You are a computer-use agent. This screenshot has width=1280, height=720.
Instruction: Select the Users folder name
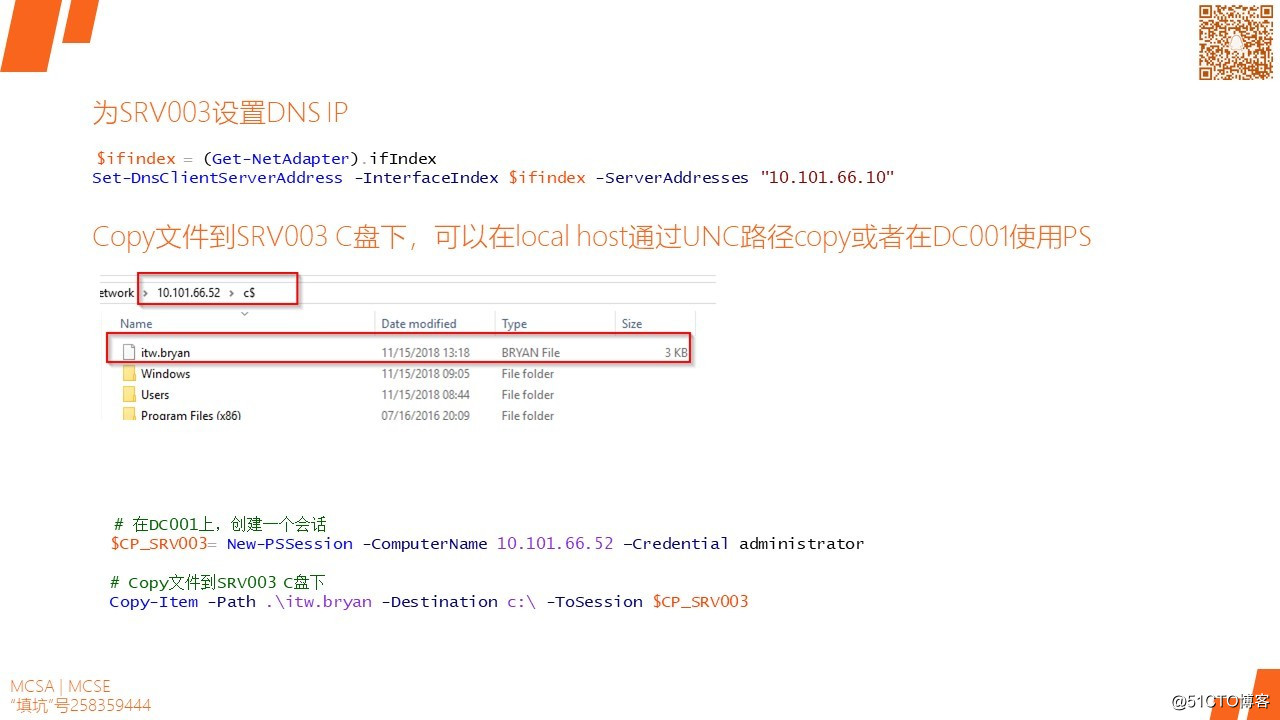(x=155, y=394)
